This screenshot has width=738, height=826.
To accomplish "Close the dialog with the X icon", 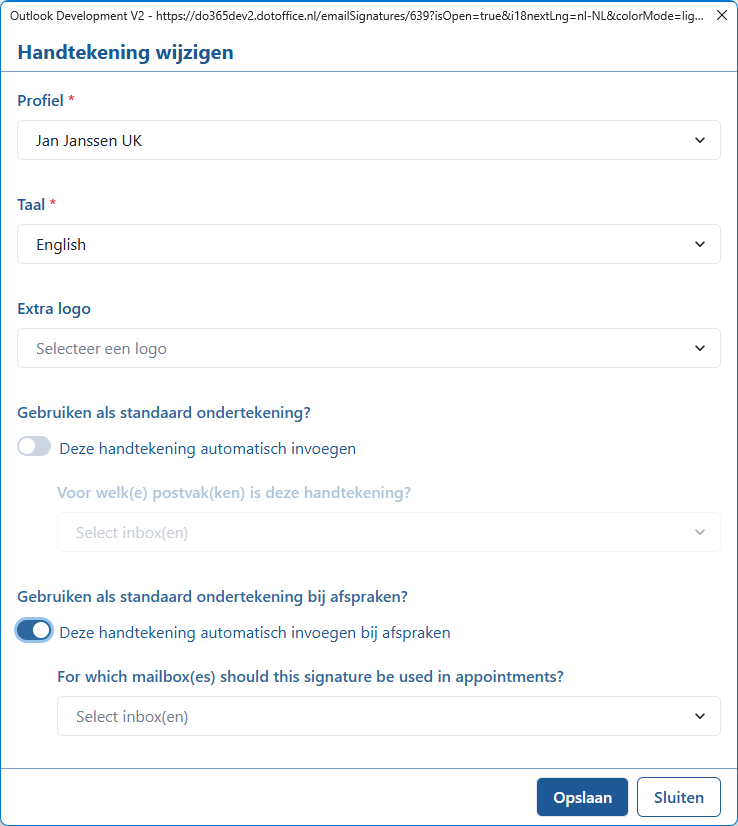I will pos(722,15).
